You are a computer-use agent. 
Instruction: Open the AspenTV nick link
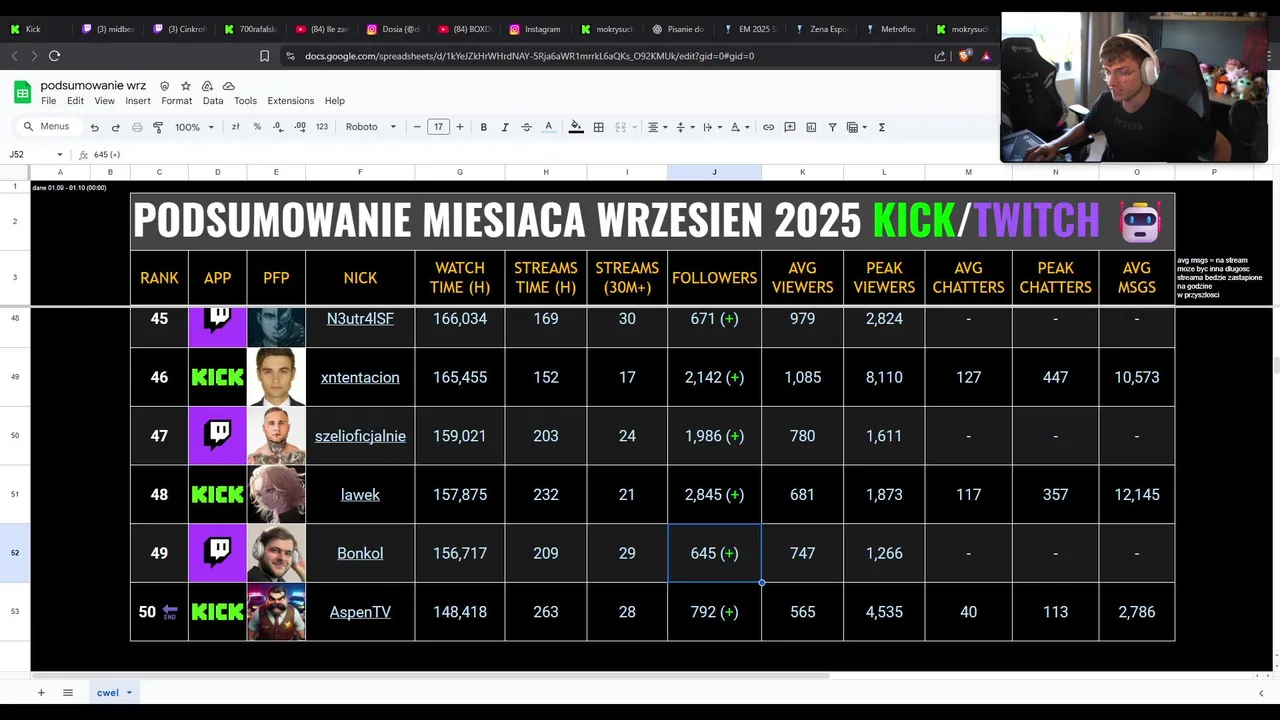coord(360,612)
